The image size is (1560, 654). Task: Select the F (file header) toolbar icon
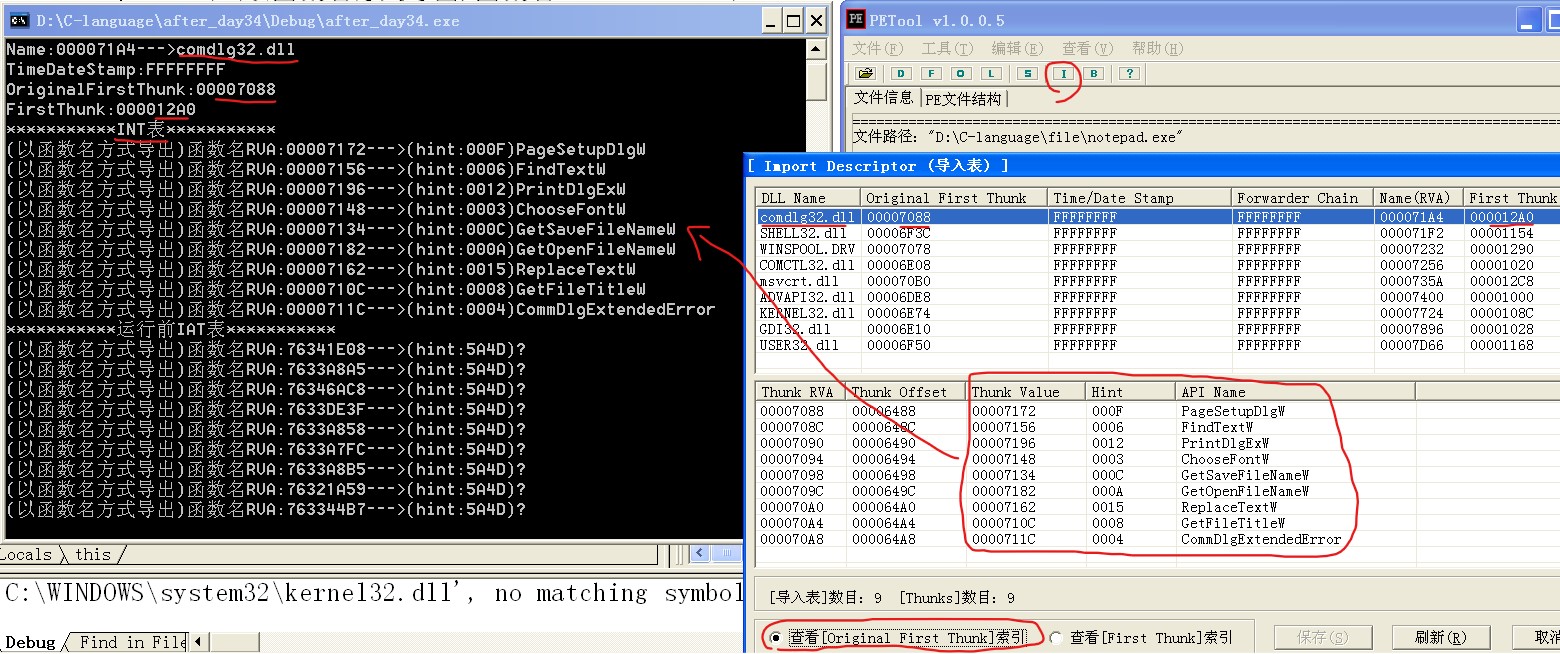click(x=931, y=73)
